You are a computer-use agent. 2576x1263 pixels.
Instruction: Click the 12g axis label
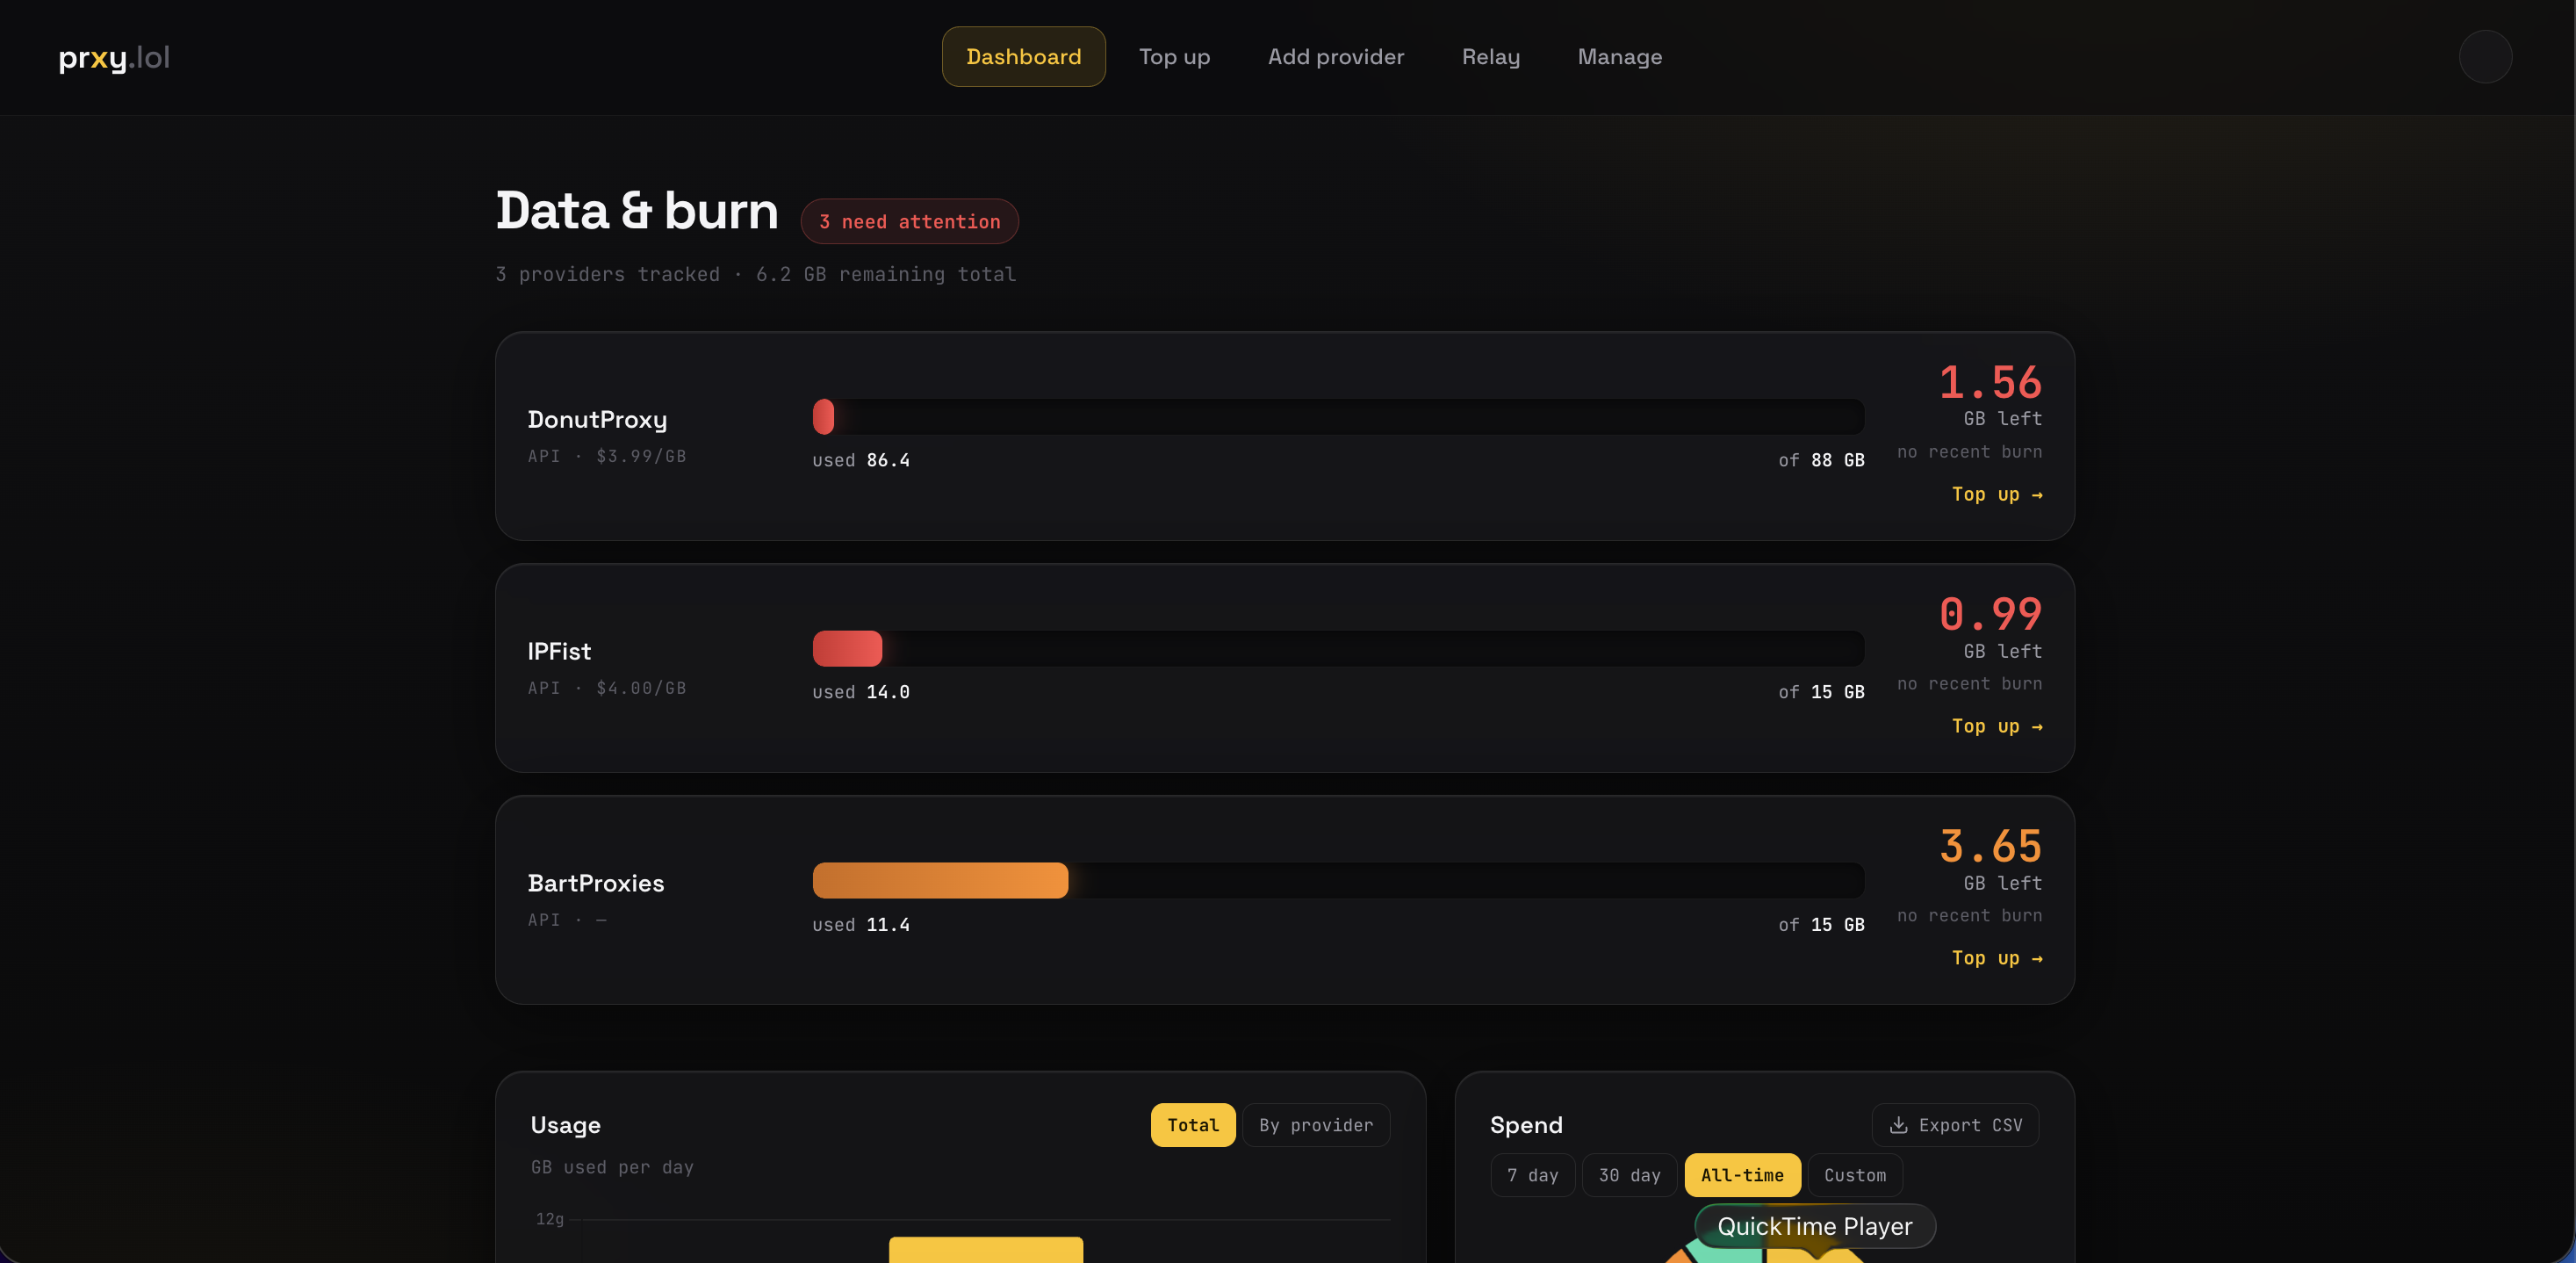(550, 1219)
